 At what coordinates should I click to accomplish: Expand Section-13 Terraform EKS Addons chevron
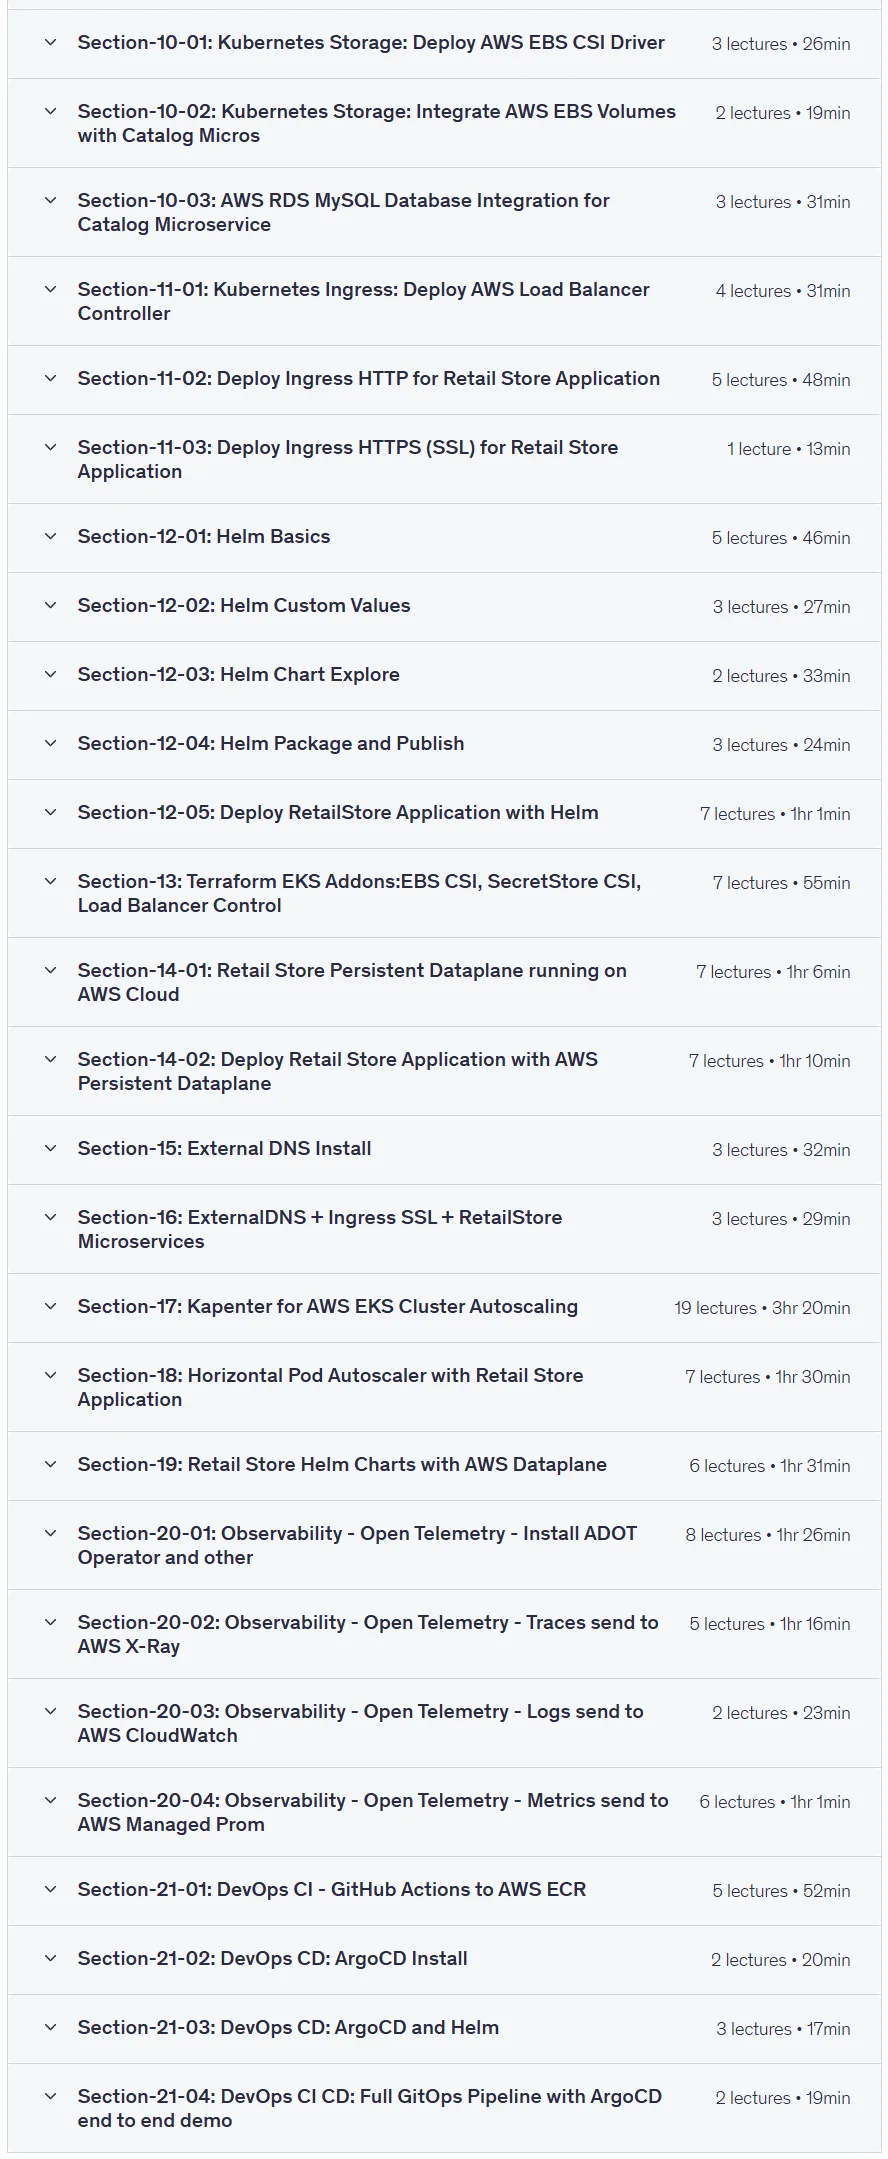point(50,882)
